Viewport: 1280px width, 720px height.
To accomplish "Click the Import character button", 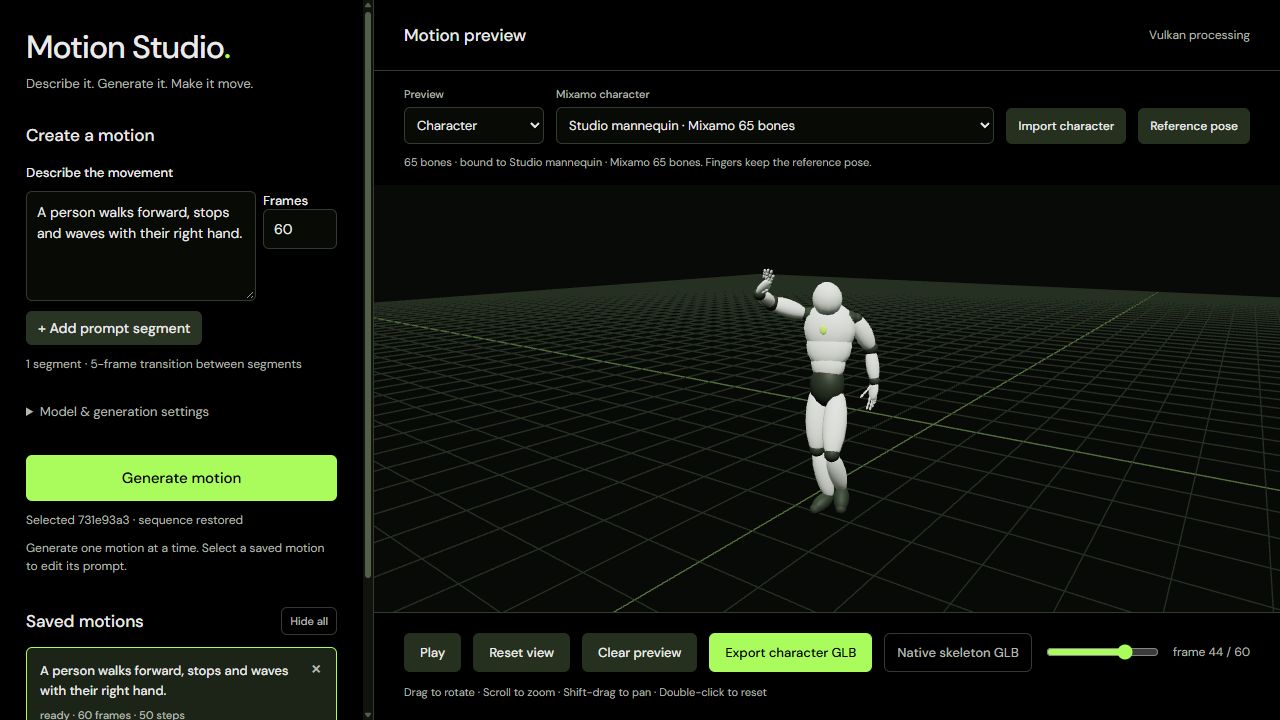I will tap(1066, 126).
